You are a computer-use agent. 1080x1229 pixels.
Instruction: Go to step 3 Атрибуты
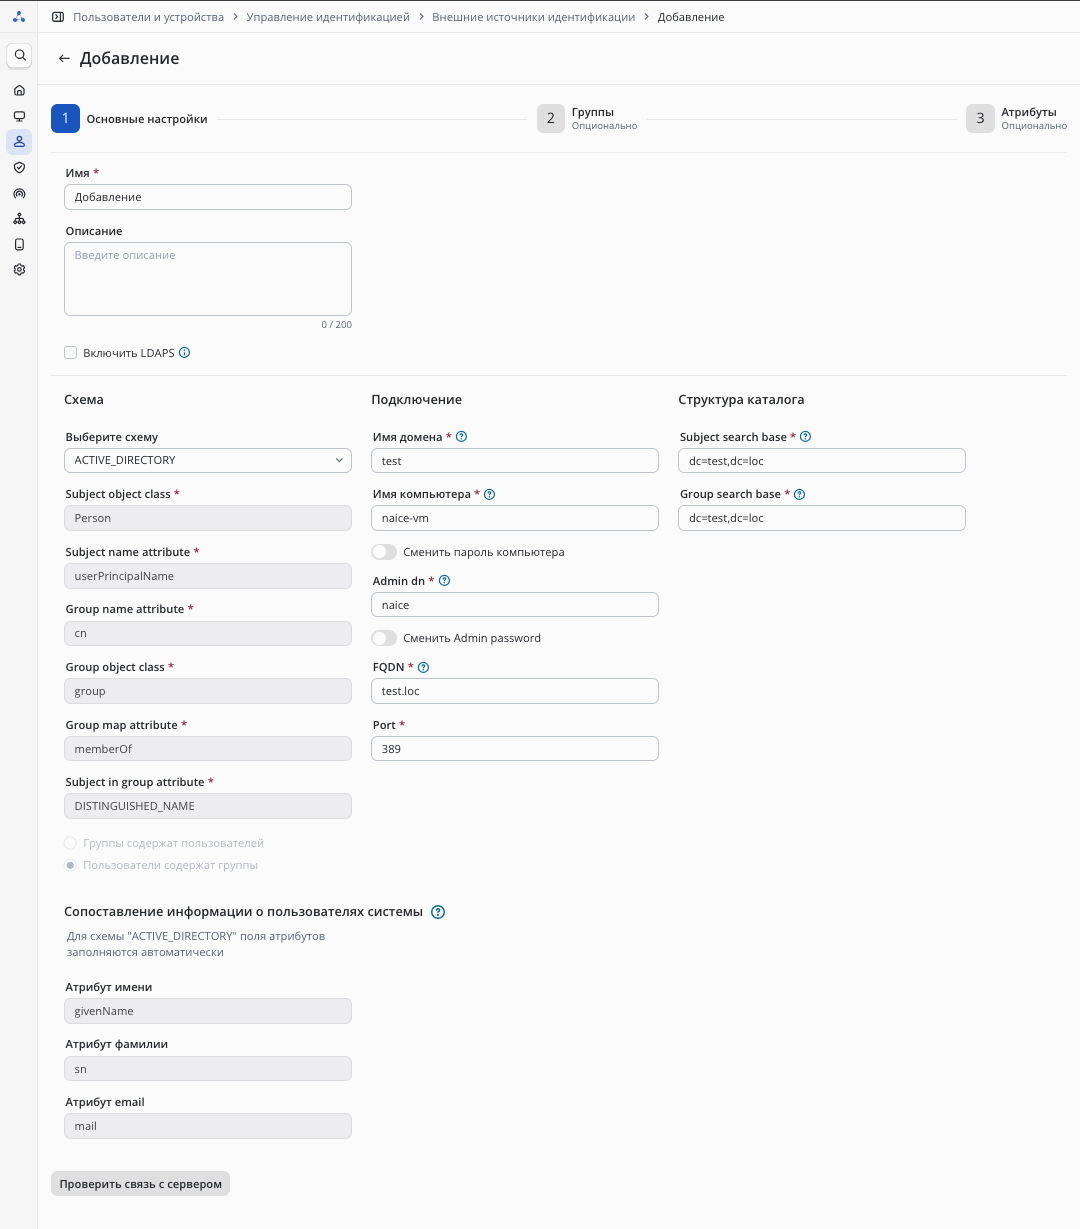click(x=980, y=118)
